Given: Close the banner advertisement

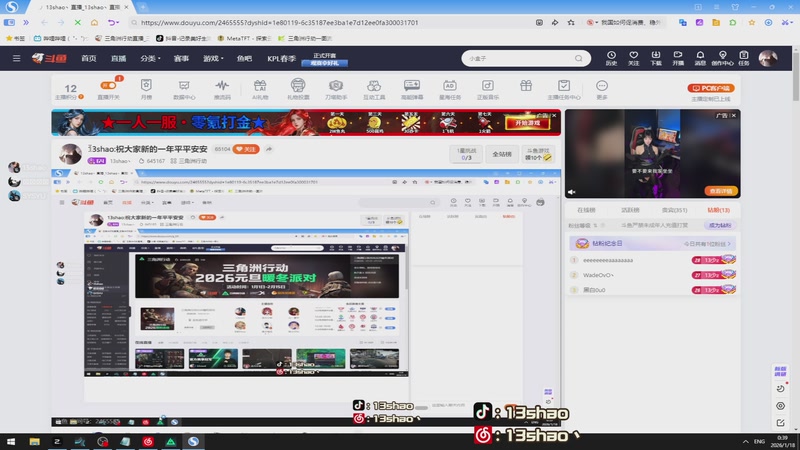Looking at the screenshot, I should click(554, 115).
